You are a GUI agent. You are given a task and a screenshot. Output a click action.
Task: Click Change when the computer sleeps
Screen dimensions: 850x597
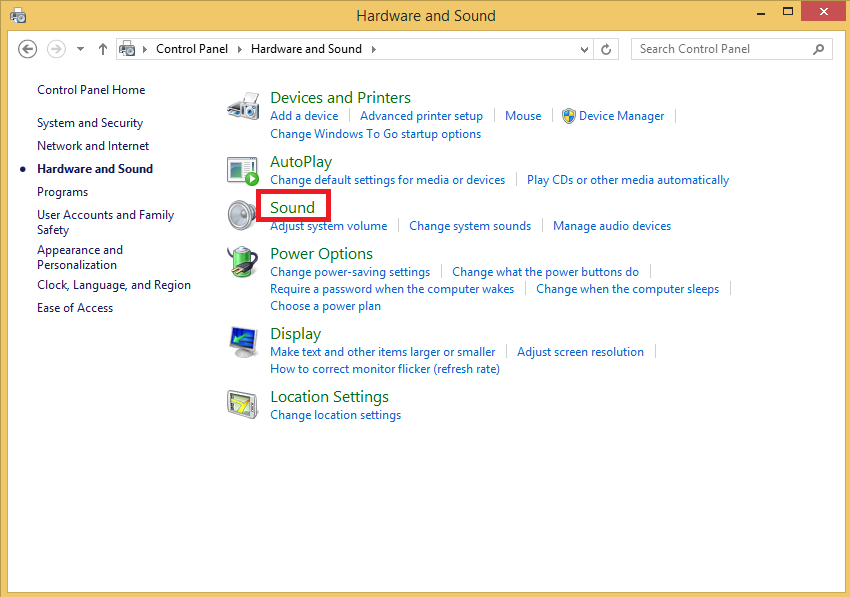click(628, 289)
